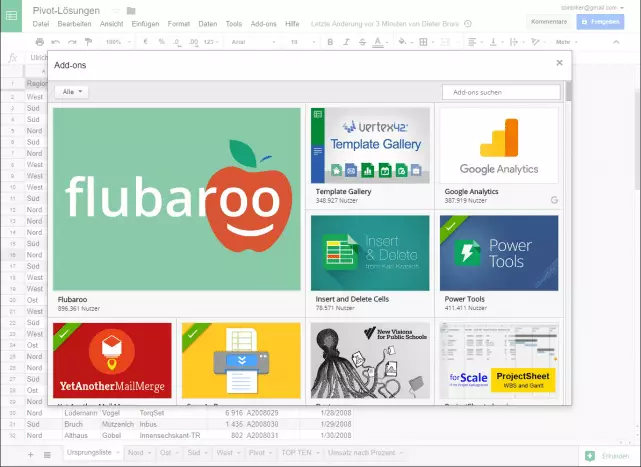The width and height of the screenshot is (641, 467).
Task: Toggle bold formatting in the toolbar
Action: tap(329, 42)
